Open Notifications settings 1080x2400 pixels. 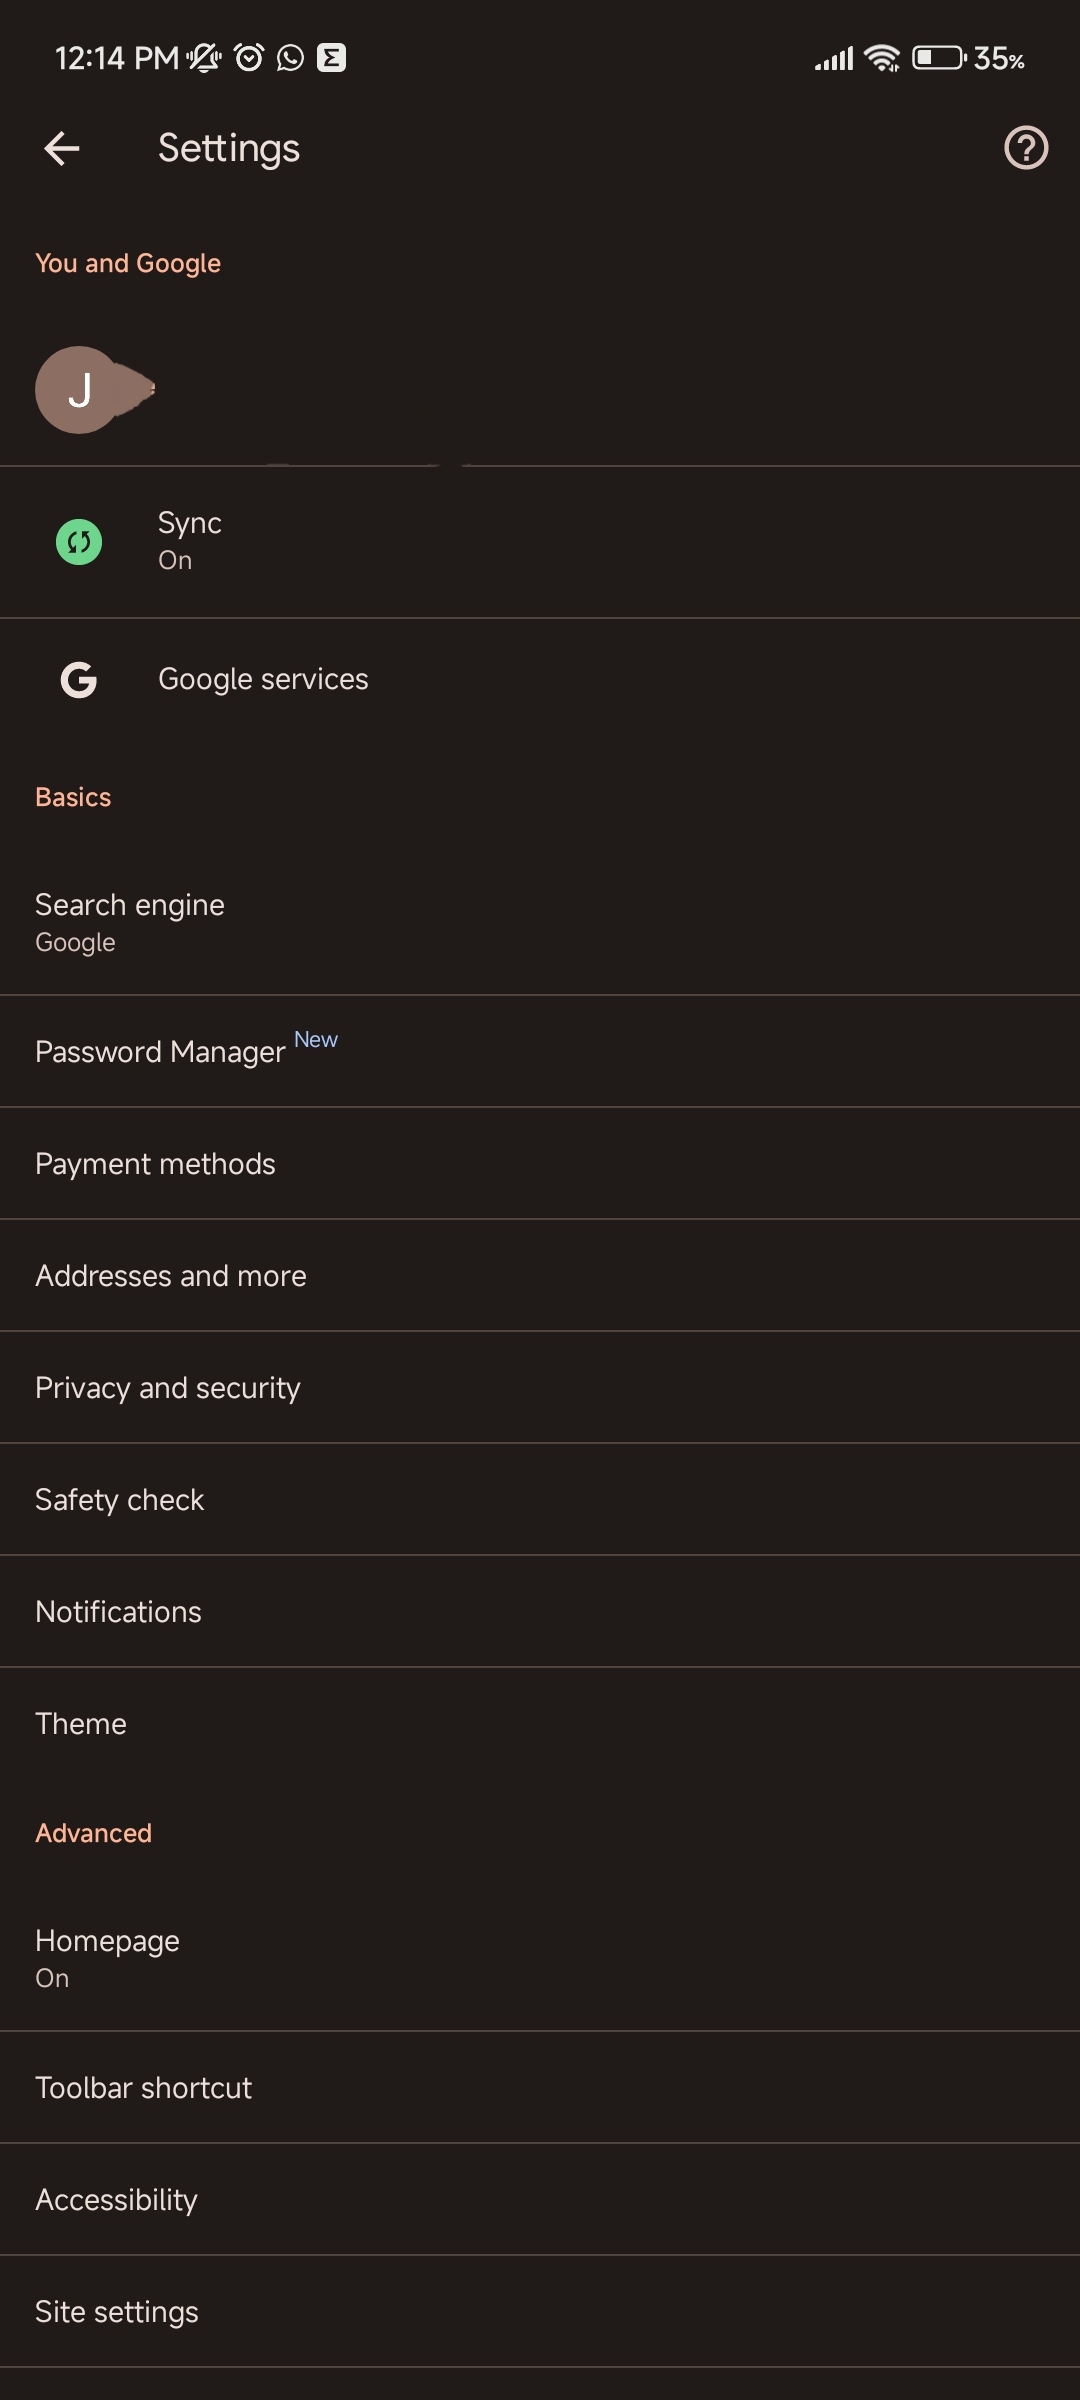(x=118, y=1612)
